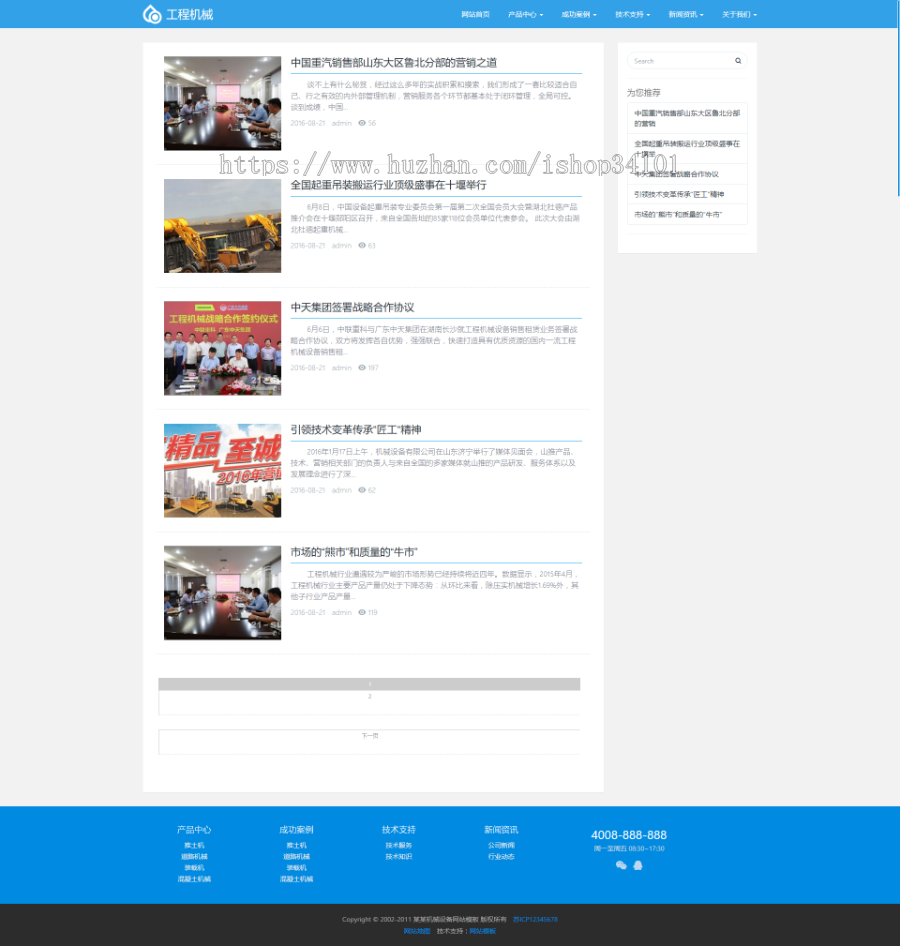The height and width of the screenshot is (946, 900).
Task: Click the meeting room thumbnail of first article
Action: coord(223,103)
